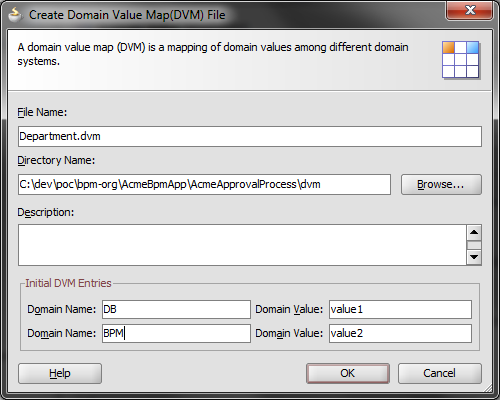Cancel the DVM file creation

pyautogui.click(x=440, y=373)
